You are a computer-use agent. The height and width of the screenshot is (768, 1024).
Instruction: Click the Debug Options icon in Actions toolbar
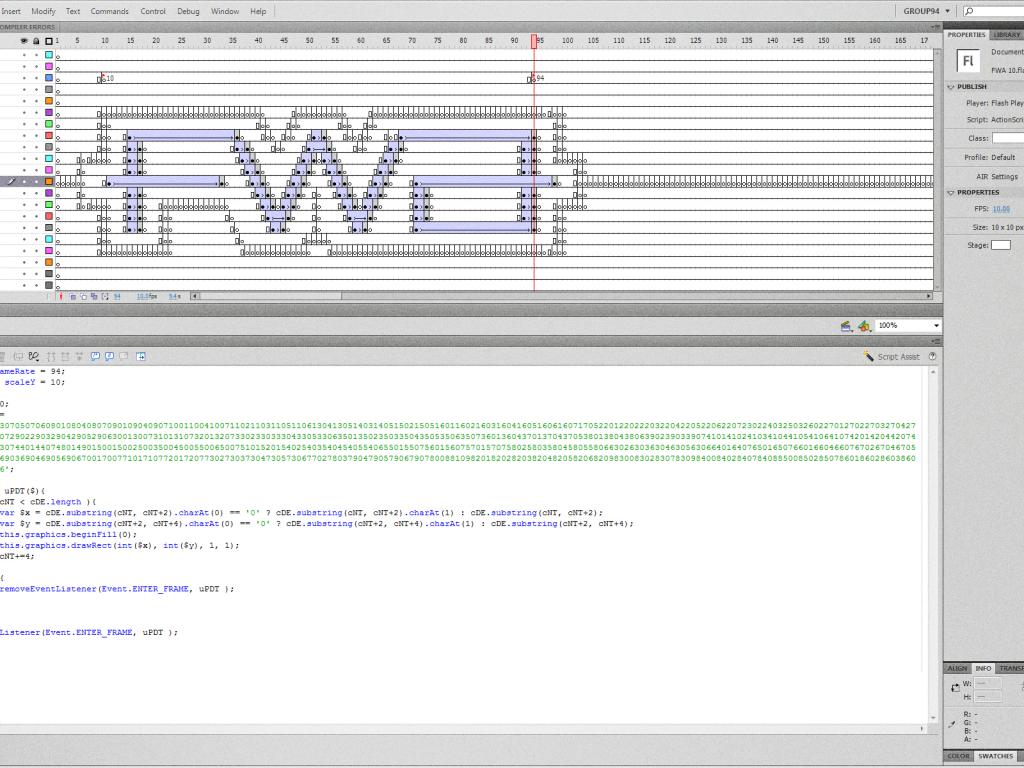(x=34, y=356)
